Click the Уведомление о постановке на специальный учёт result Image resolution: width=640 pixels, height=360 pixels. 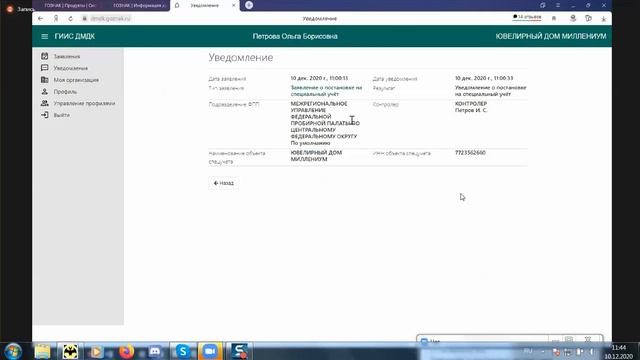490,91
